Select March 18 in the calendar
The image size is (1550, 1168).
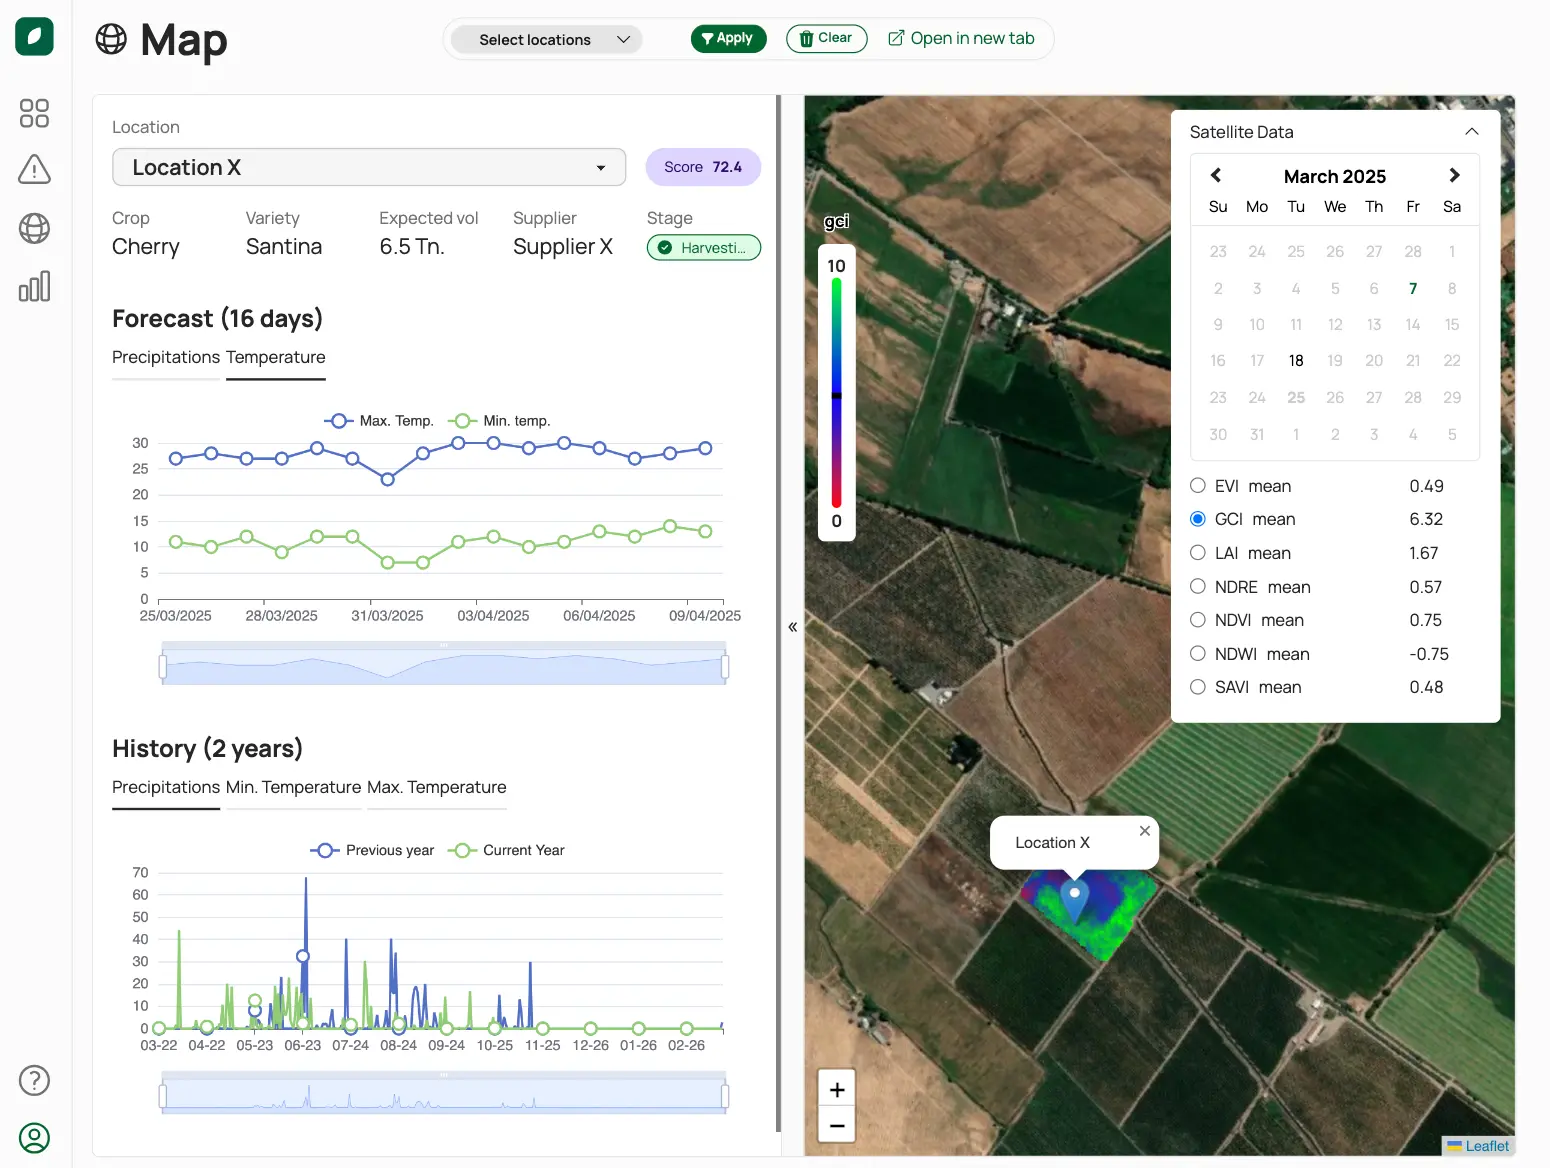(x=1296, y=361)
